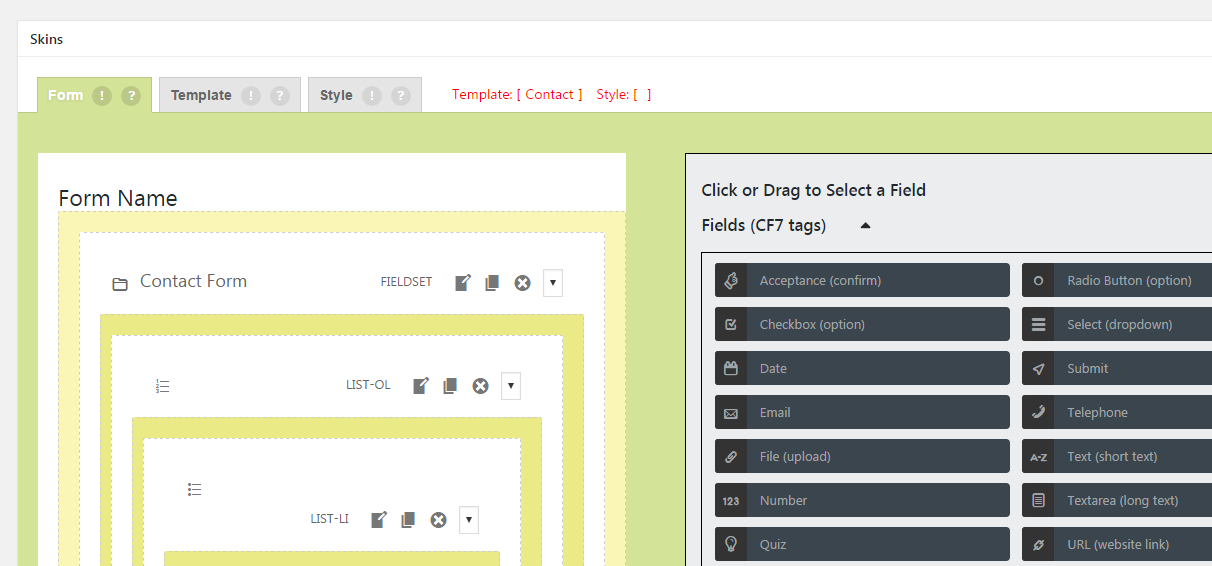
Task: Click the edit icon on the LIST-OL row
Action: [421, 386]
